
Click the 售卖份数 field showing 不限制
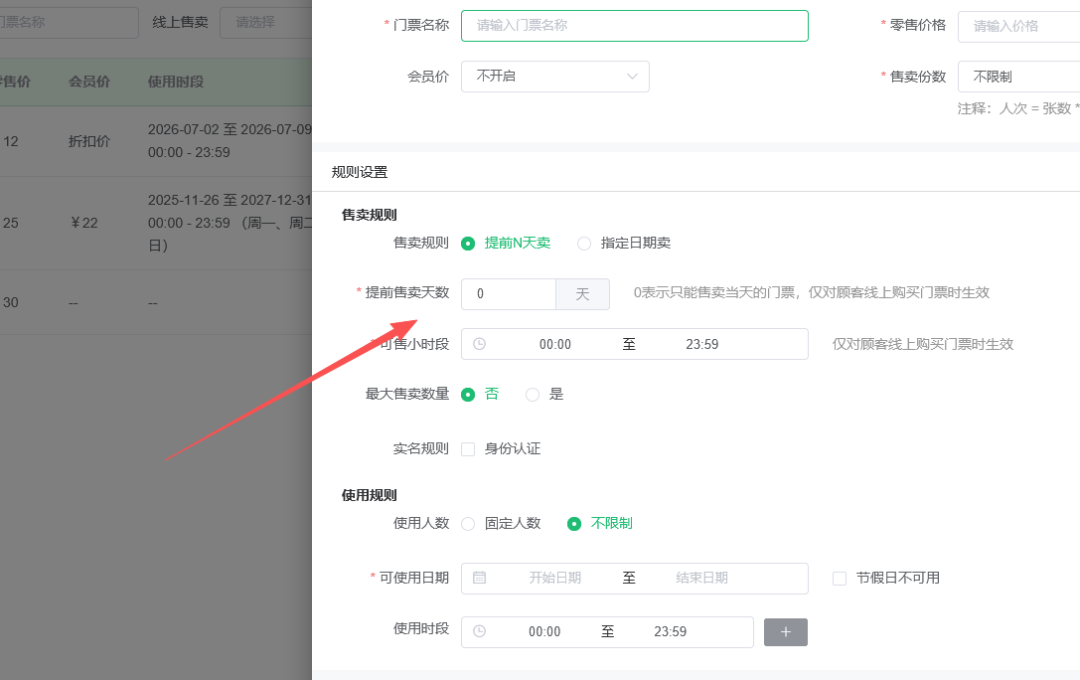(1019, 76)
